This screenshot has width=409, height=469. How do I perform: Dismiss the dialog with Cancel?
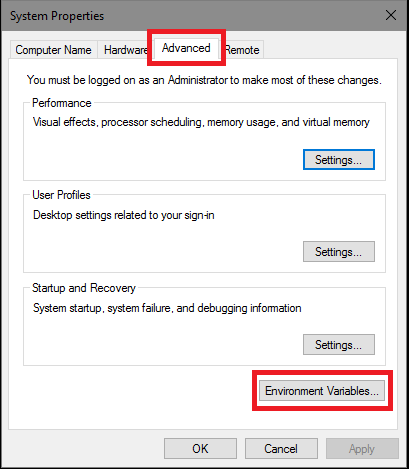281,449
